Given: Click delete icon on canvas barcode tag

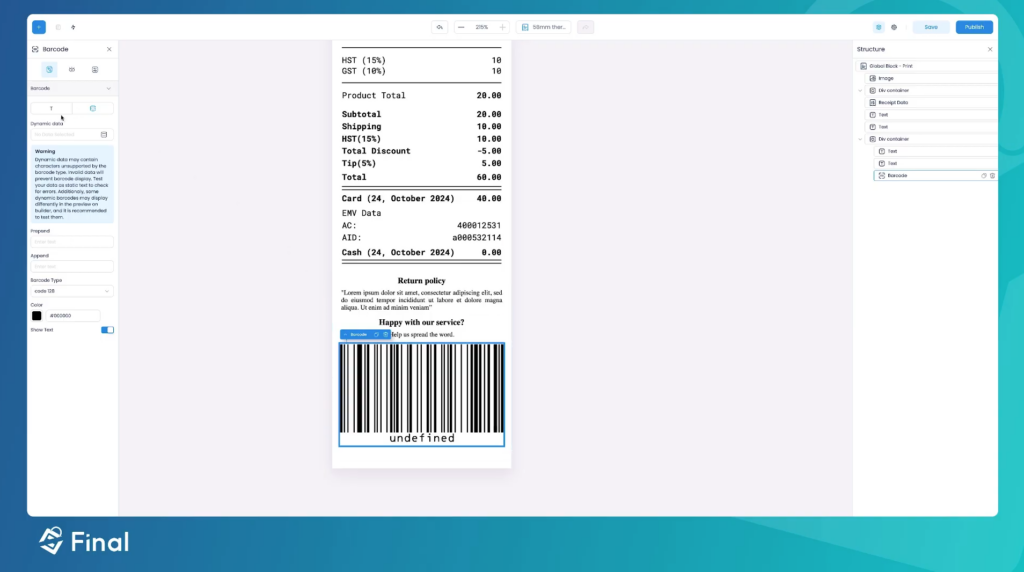Looking at the screenshot, I should pos(385,334).
